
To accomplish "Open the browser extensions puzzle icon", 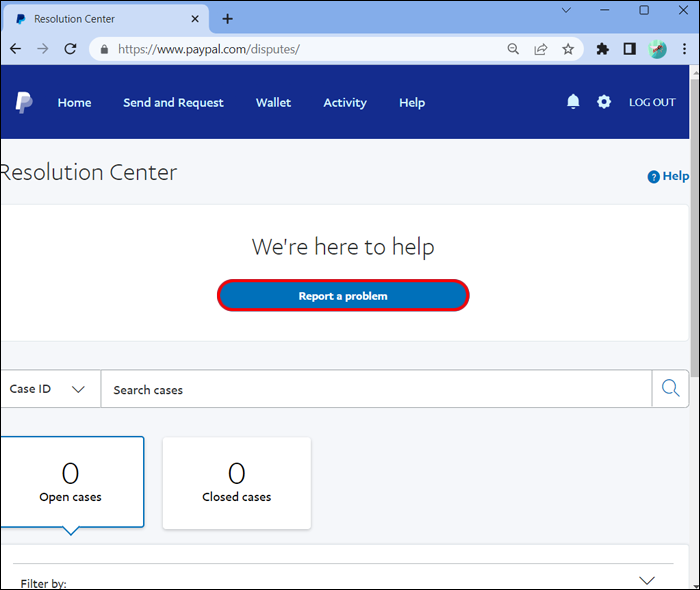I will (x=602, y=49).
